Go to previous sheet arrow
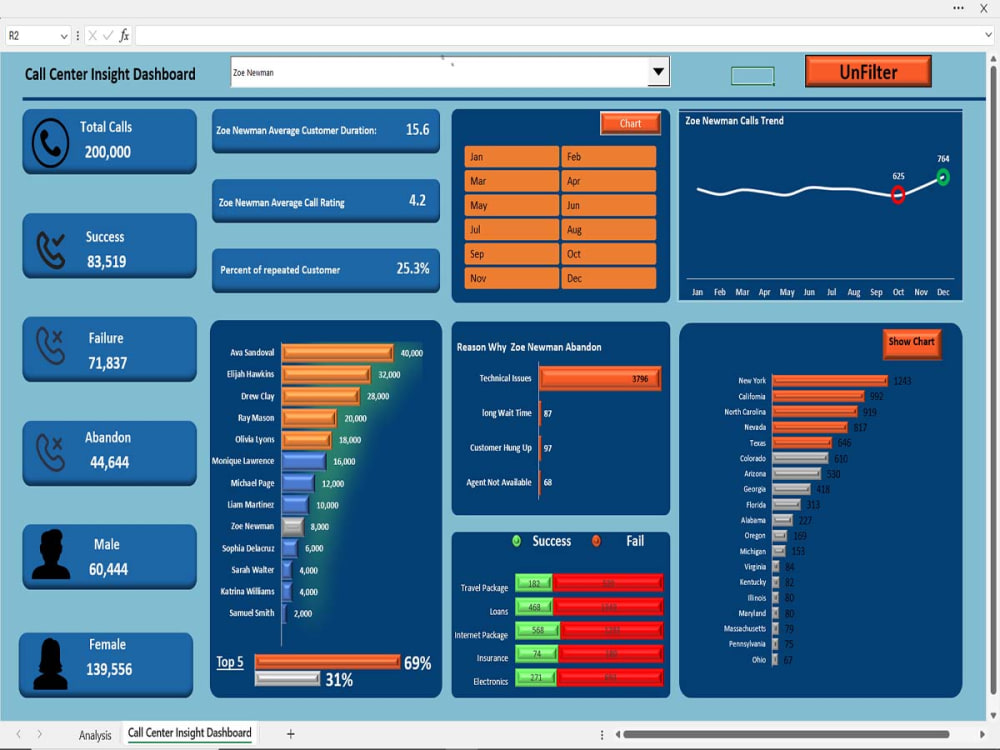Screen dimensions: 1000x750 click(x=18, y=734)
